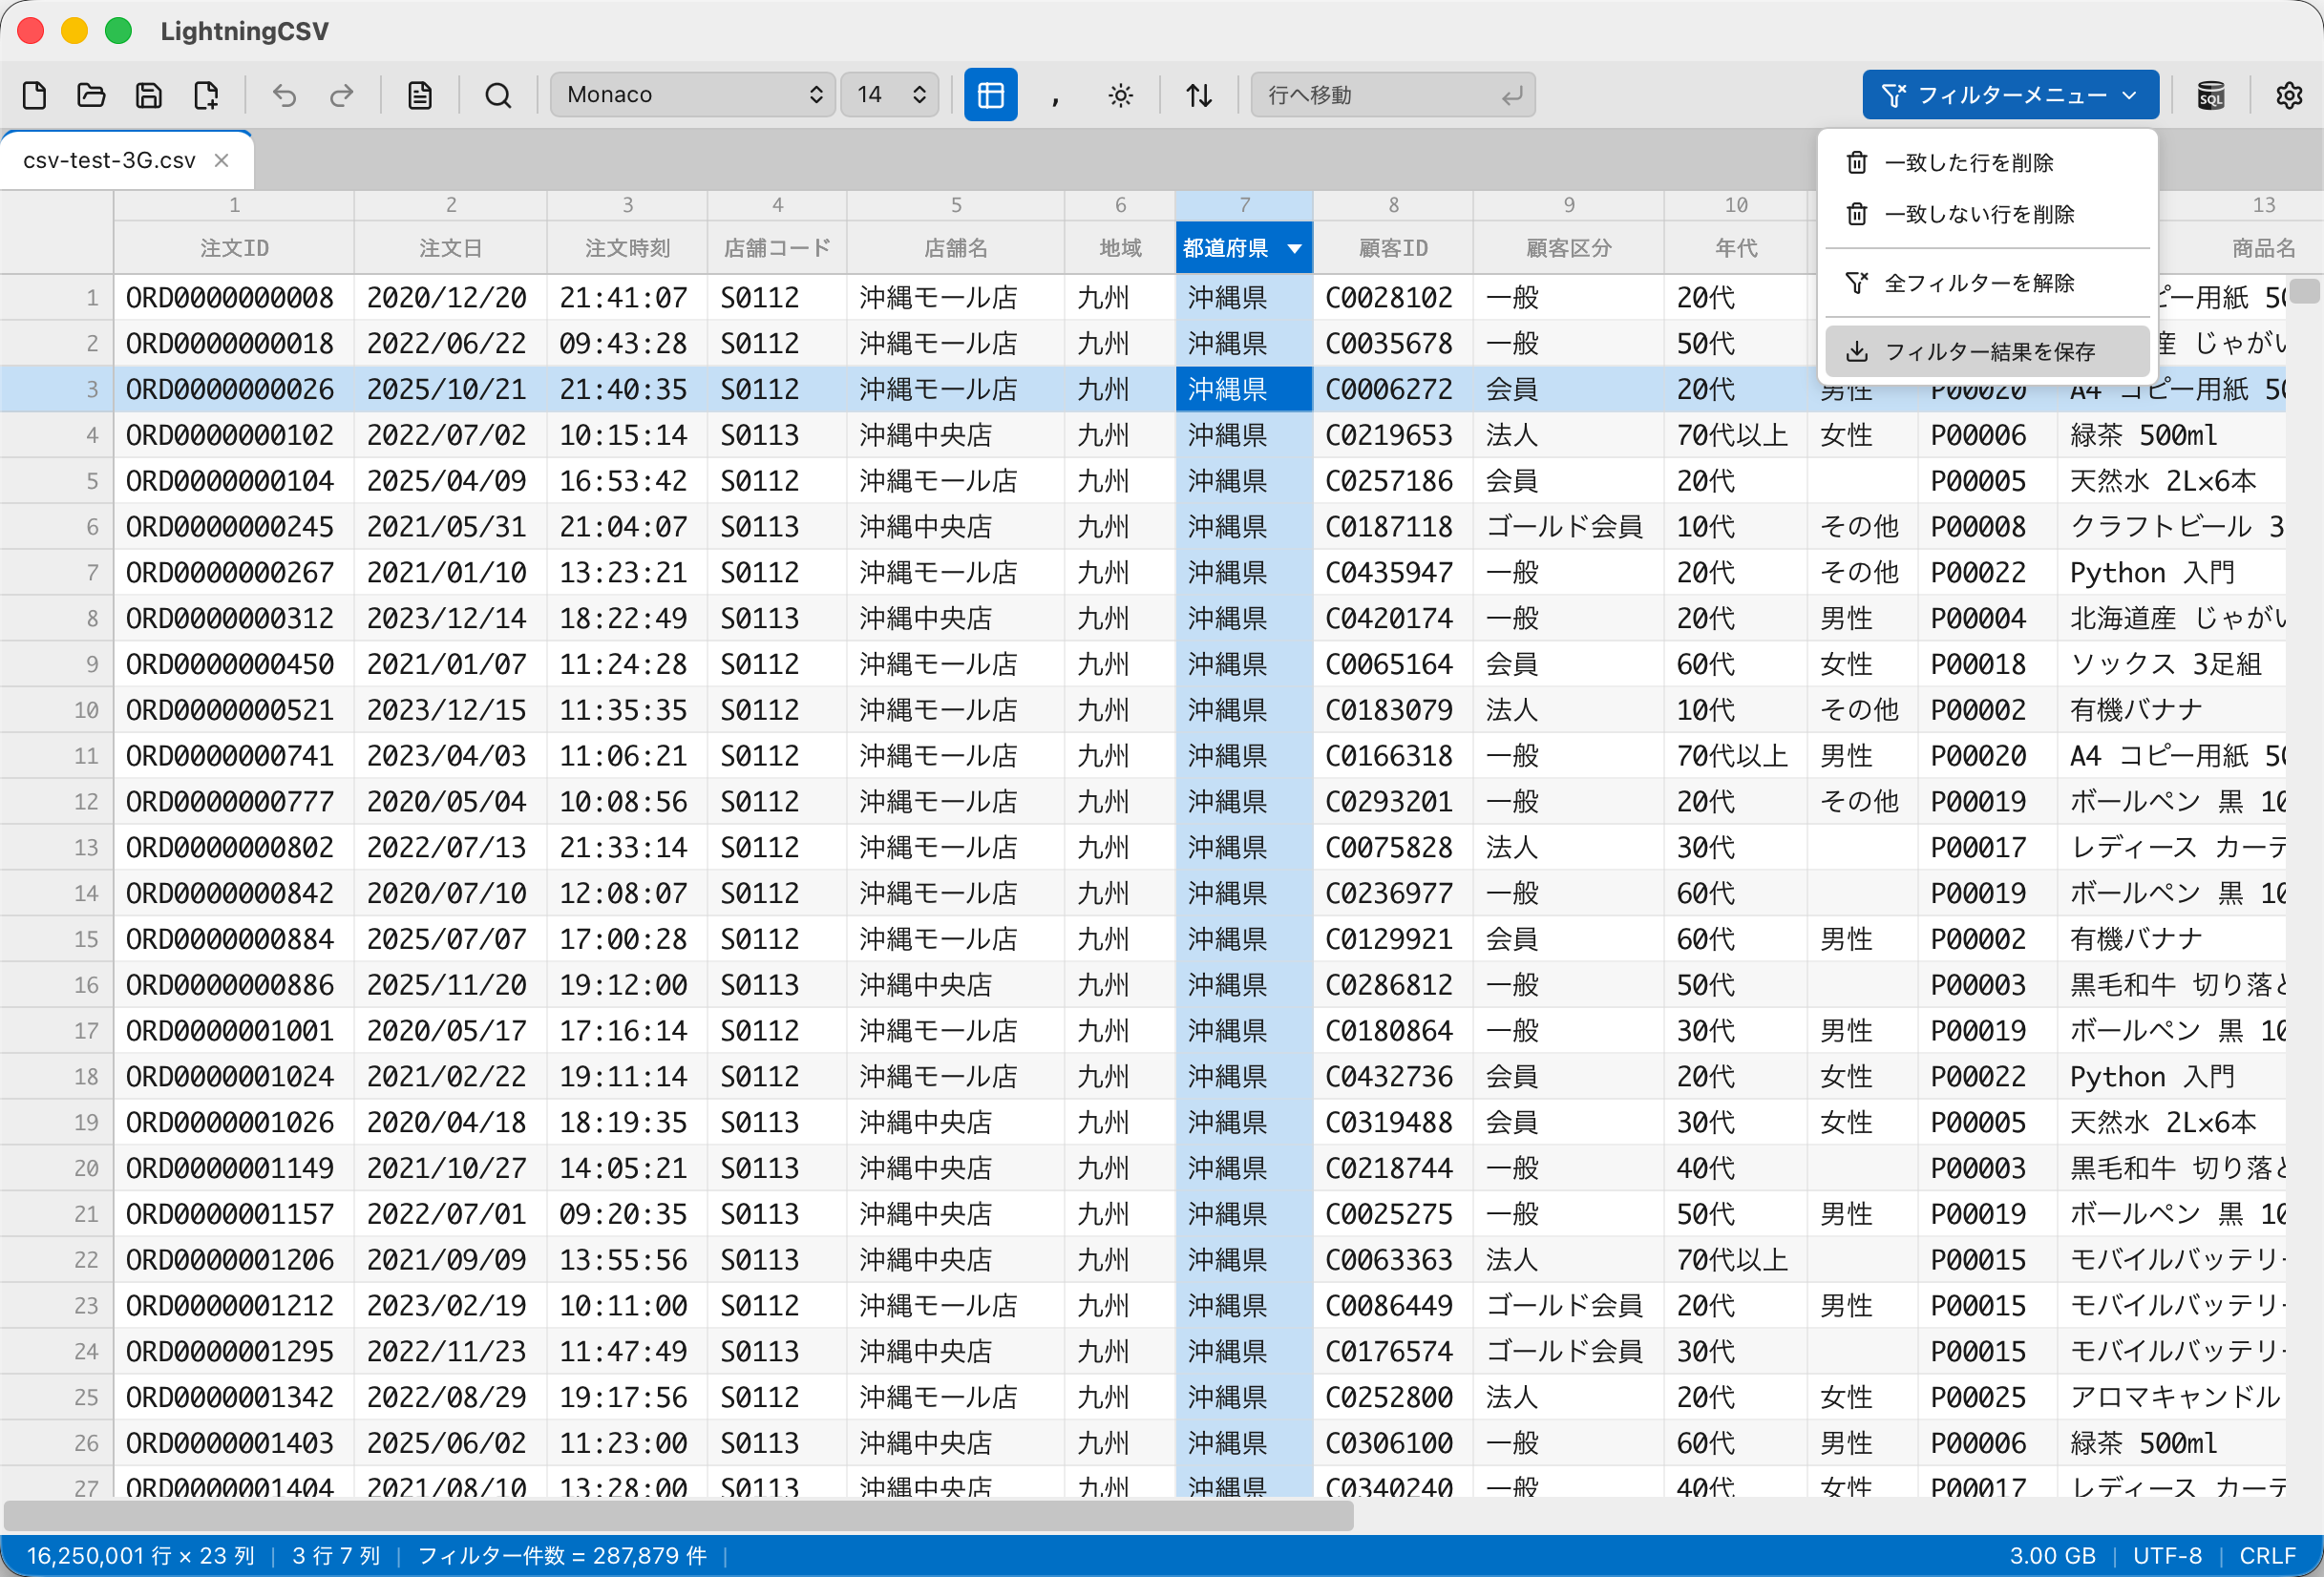
Task: Select the 店舗コード column header
Action: pos(777,248)
